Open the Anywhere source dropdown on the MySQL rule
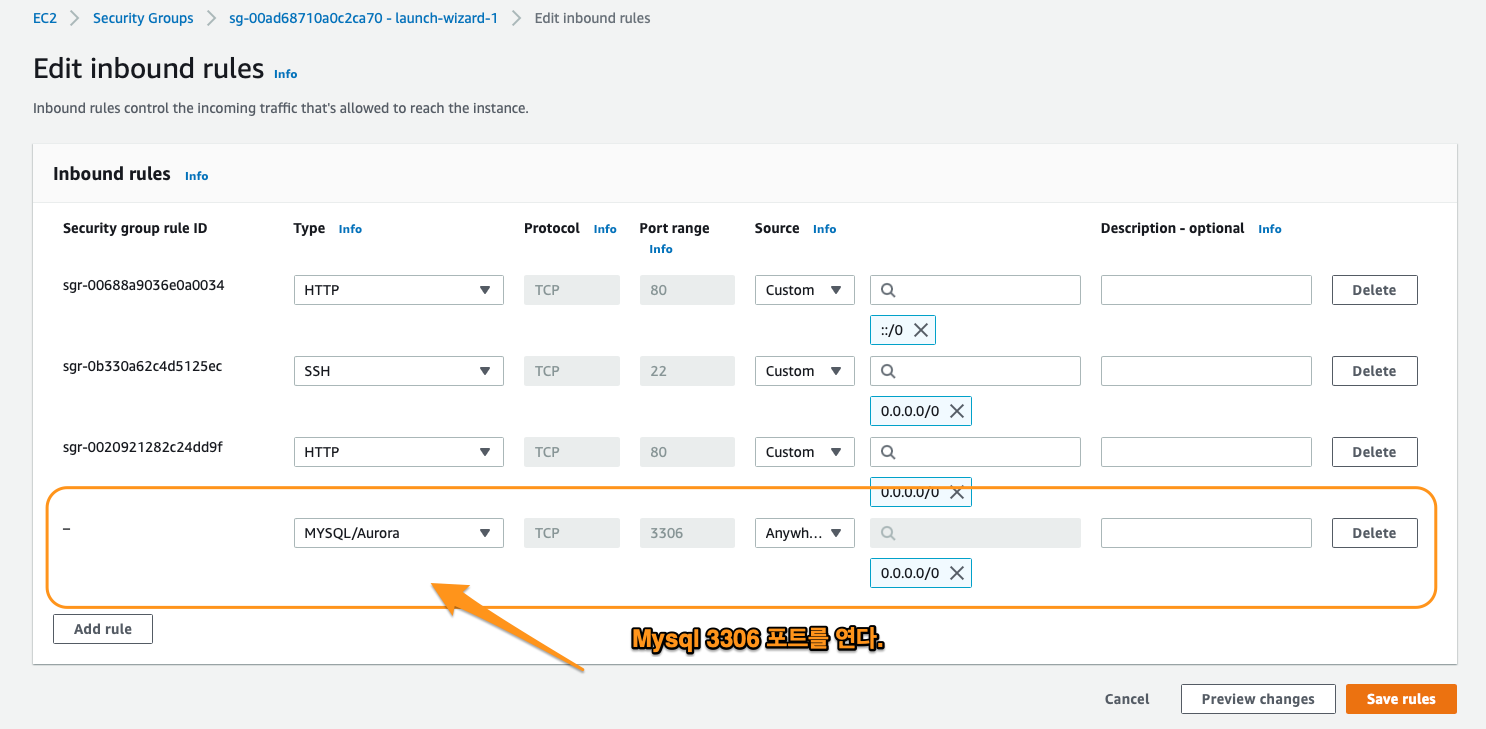Screen dimensions: 1486x729 tap(804, 532)
